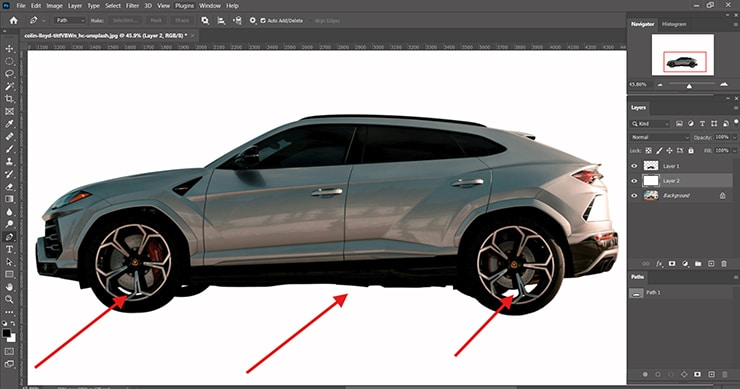740x389 pixels.
Task: Toggle Auto Add/Delete checkbox
Action: (263, 21)
